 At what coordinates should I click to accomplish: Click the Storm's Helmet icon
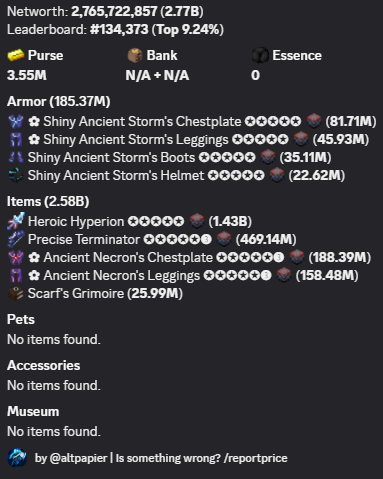[16, 175]
